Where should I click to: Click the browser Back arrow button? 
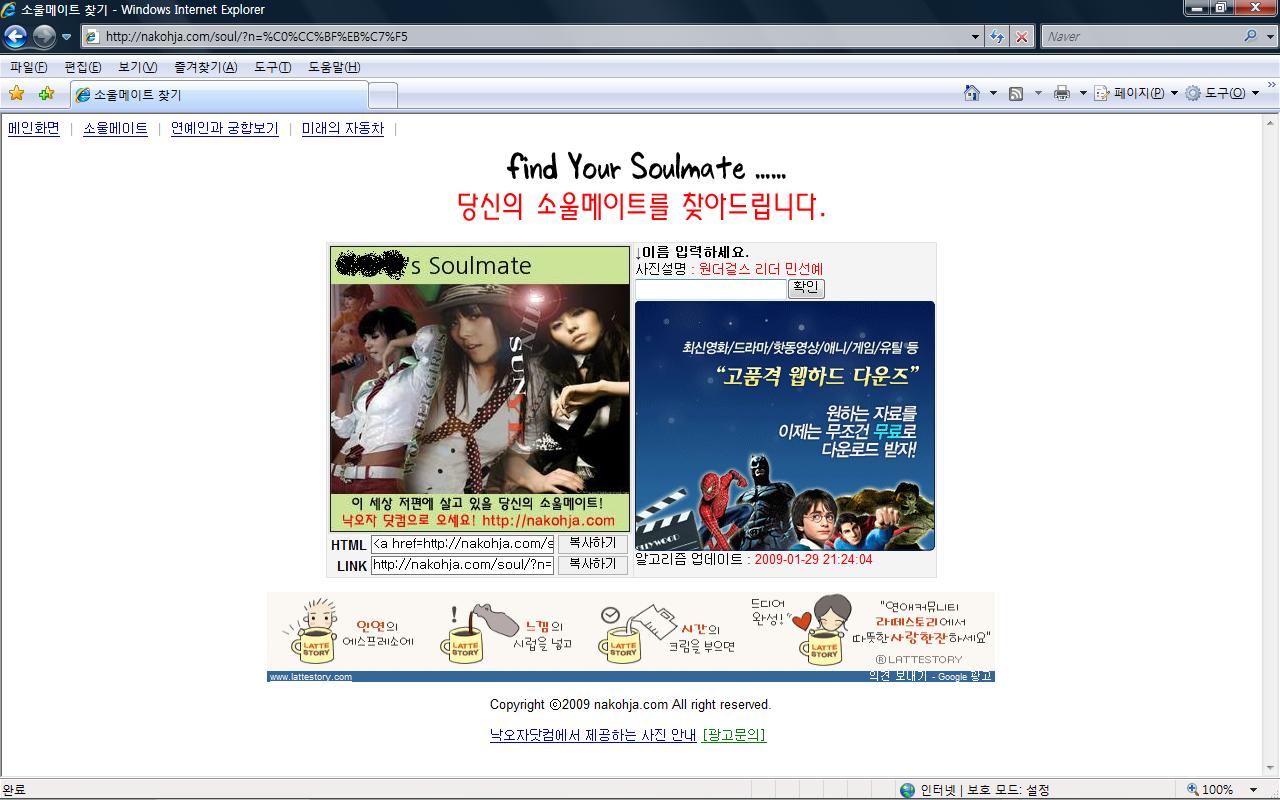point(16,37)
